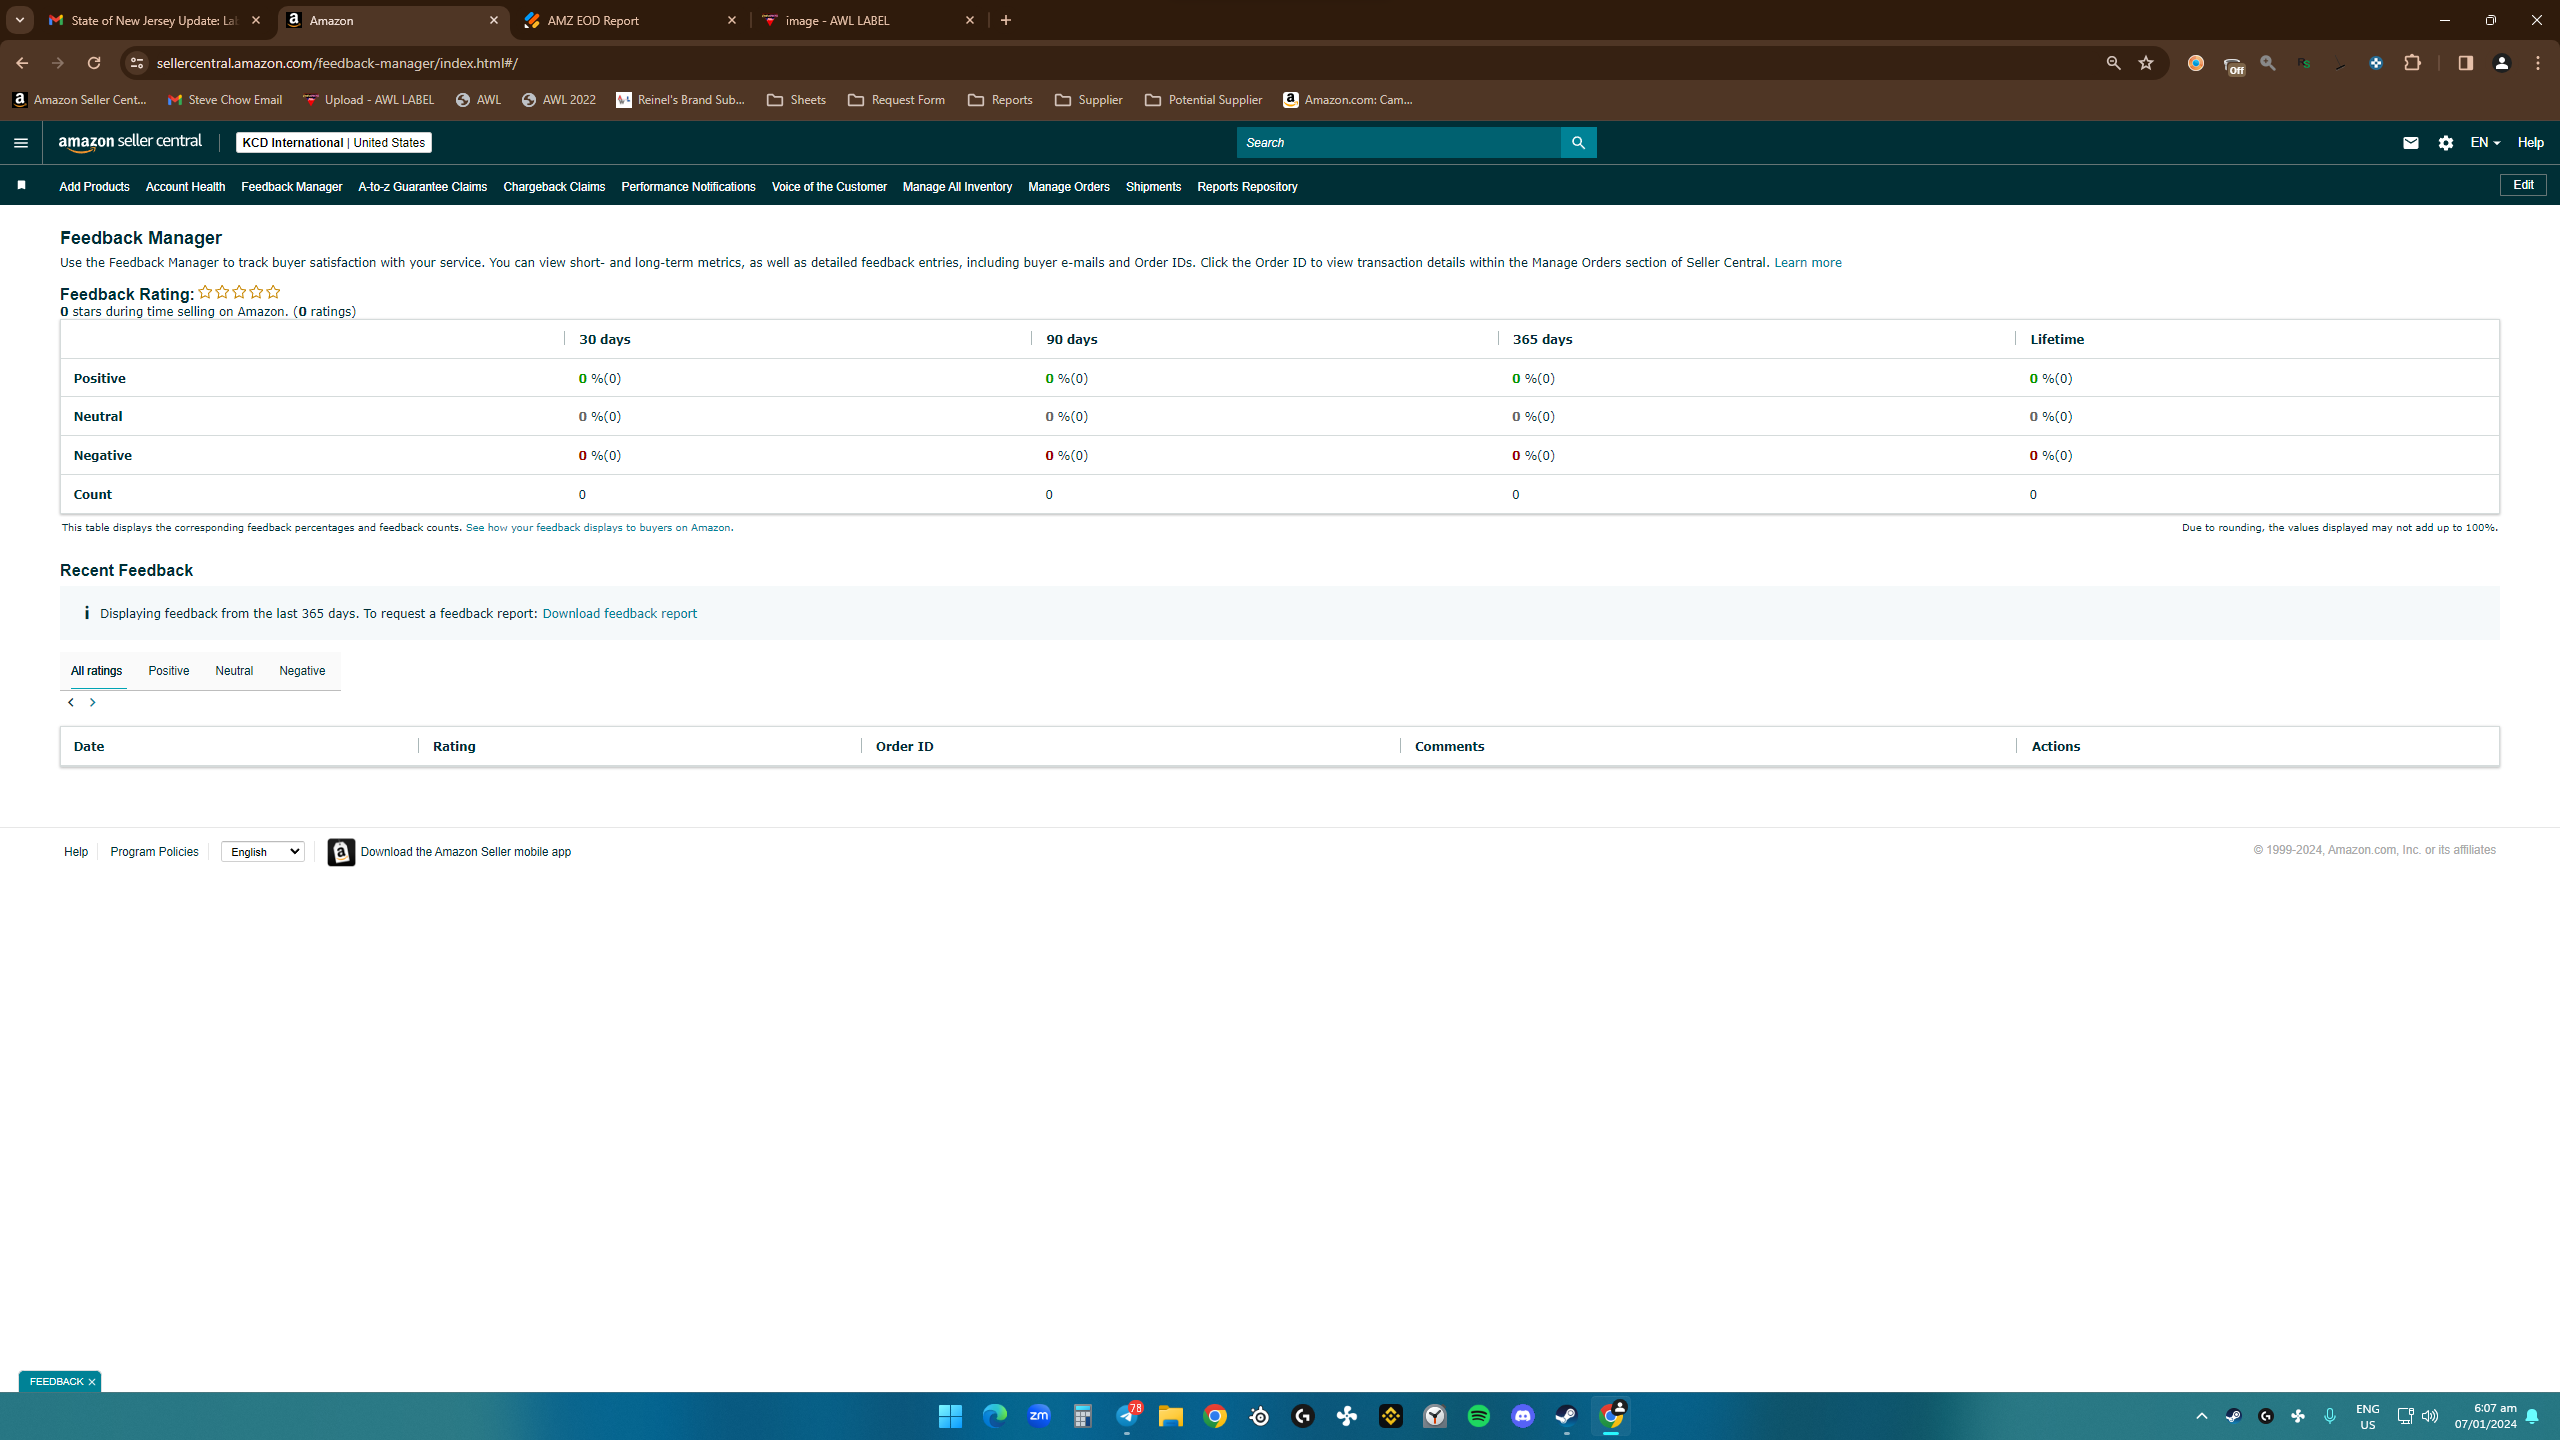Screen dimensions: 2560x1440
Task: Click the Amazon Seller Central logo
Action: coord(130,143)
